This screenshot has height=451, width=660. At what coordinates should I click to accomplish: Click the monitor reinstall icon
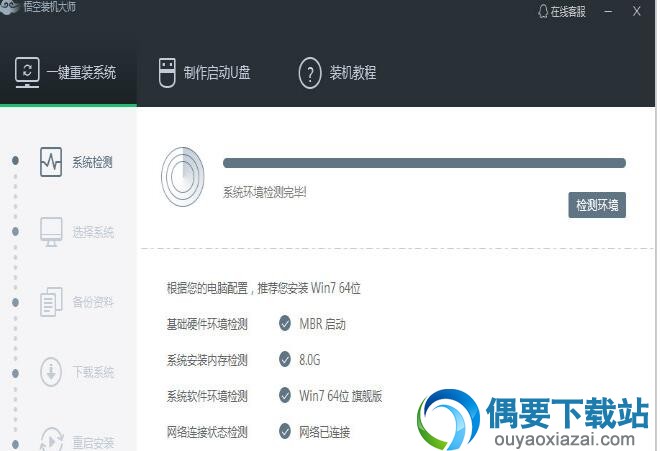click(27, 72)
